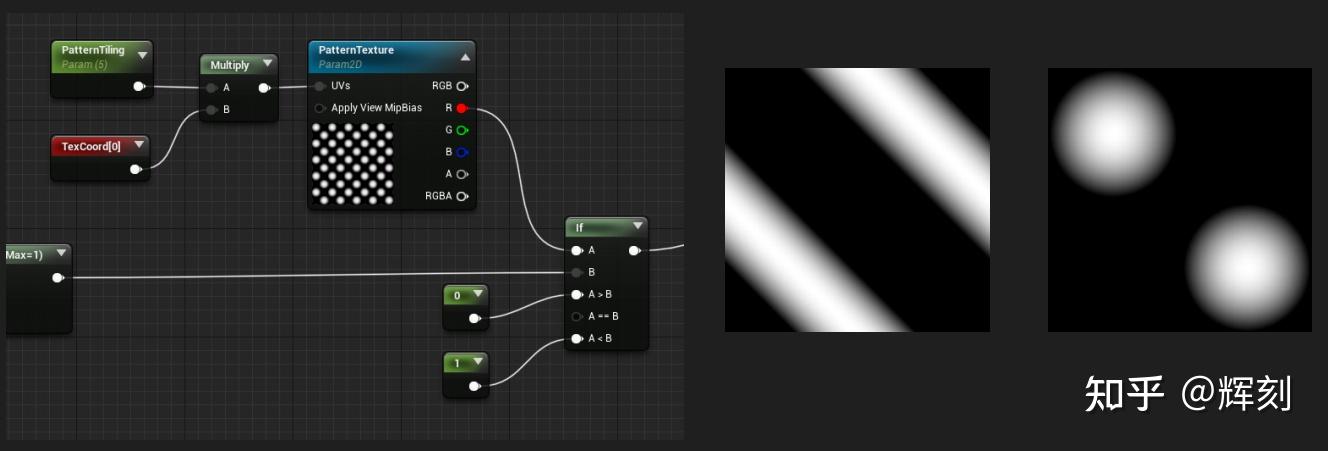
Task: Click If node output pin
Action: click(x=634, y=251)
